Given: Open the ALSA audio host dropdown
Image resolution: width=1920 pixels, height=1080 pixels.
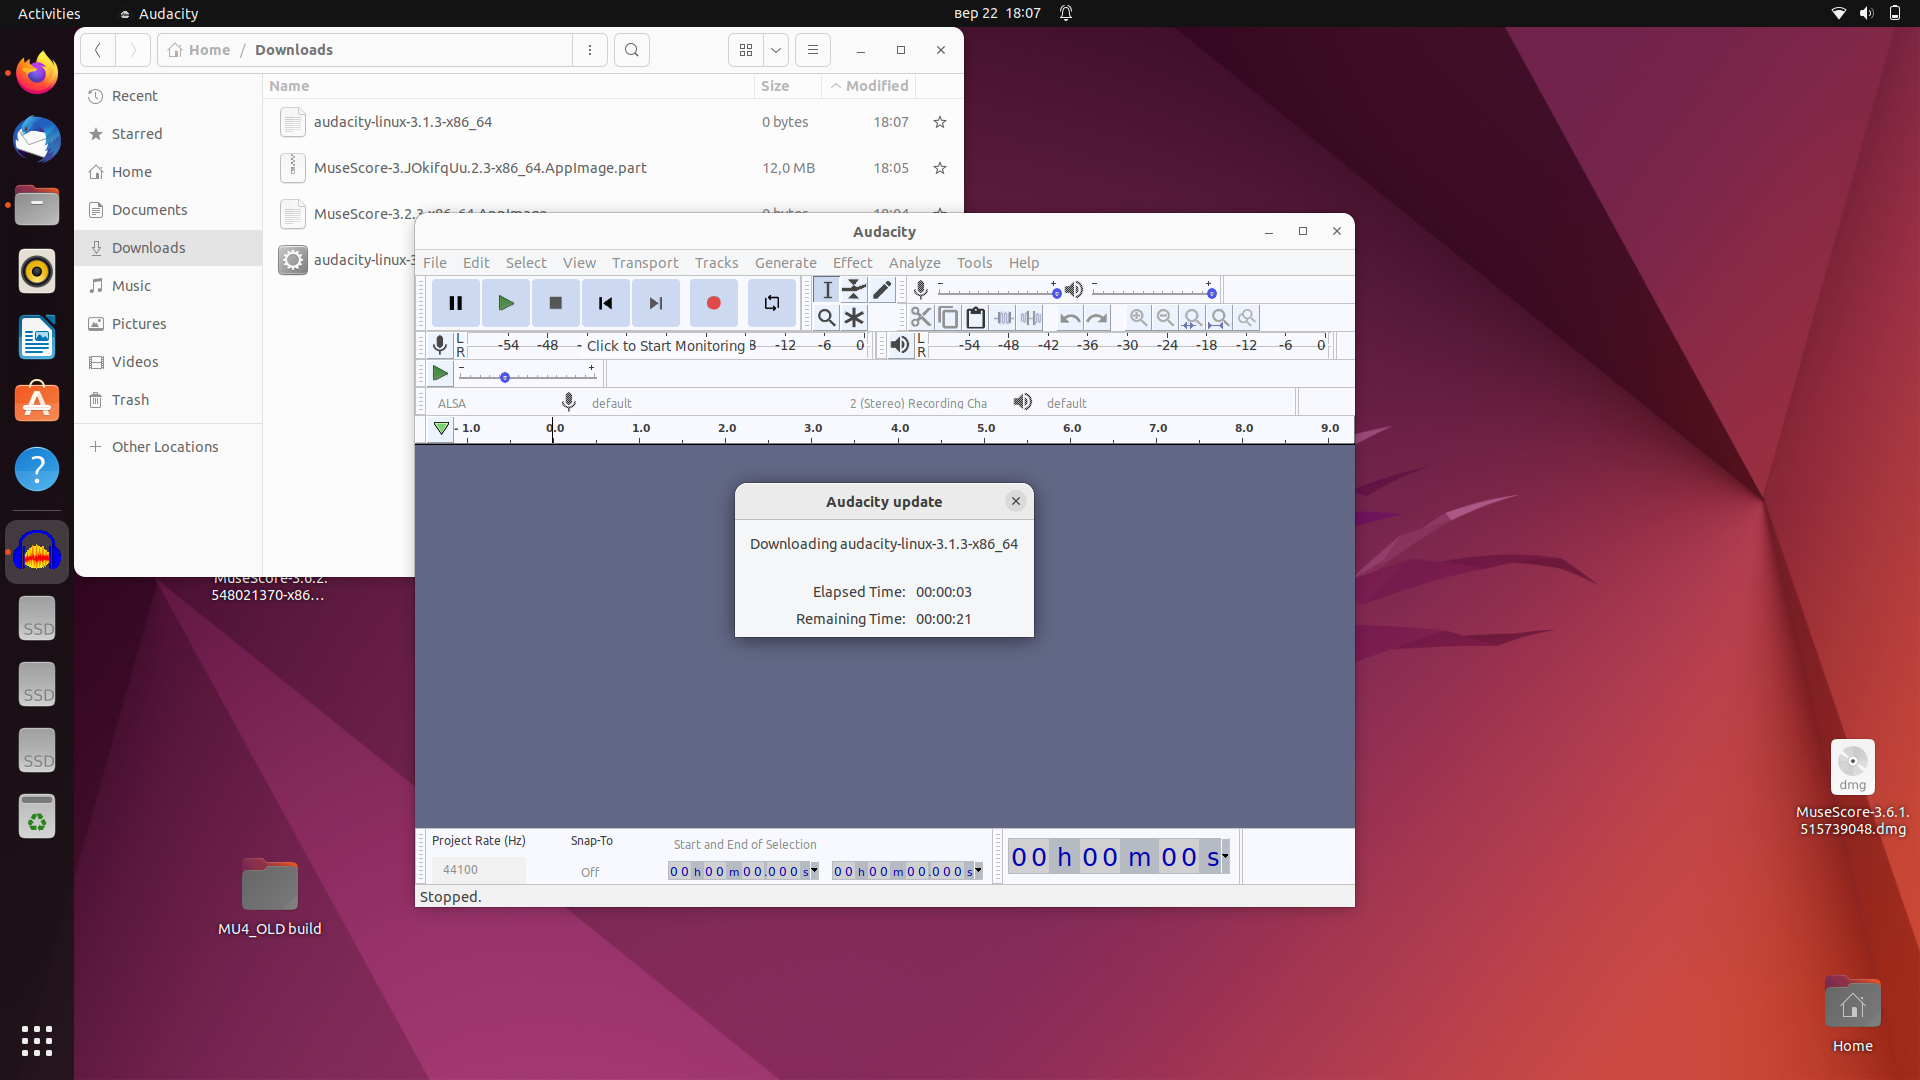Looking at the screenshot, I should click(x=490, y=403).
